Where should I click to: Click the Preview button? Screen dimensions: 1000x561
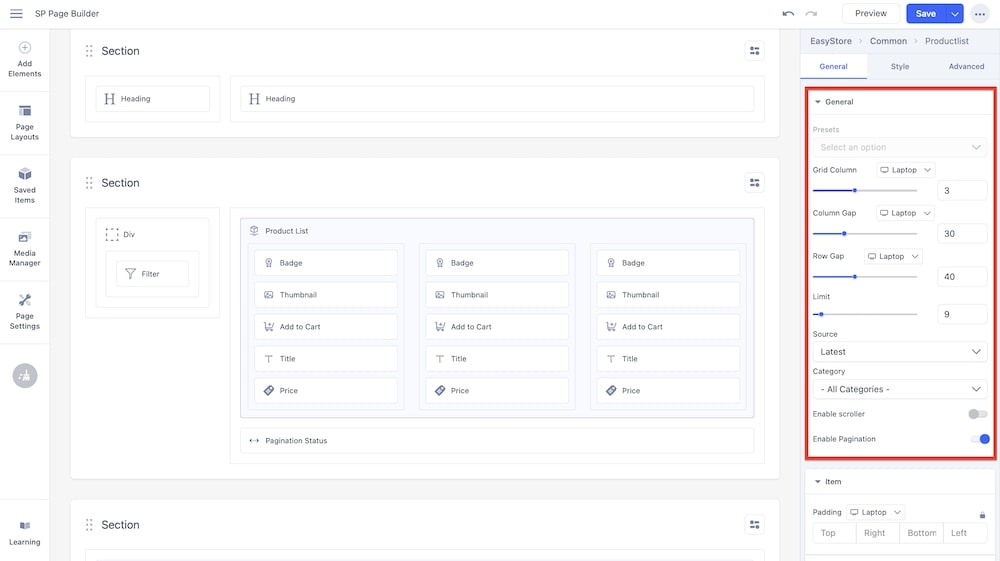click(x=870, y=14)
